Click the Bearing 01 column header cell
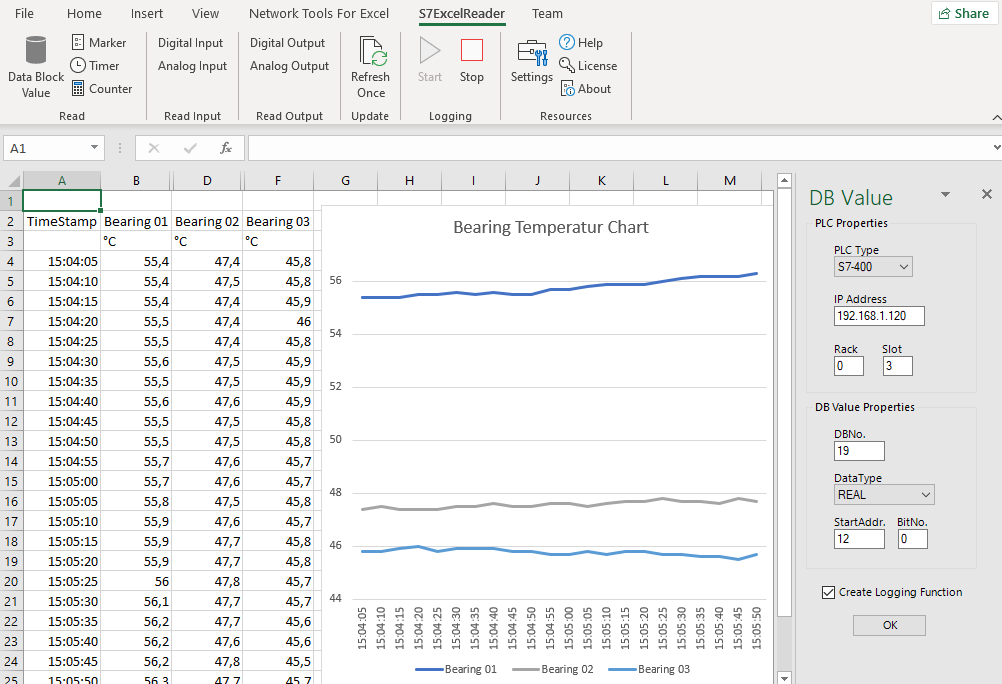This screenshot has height=684, width=1002. 136,222
